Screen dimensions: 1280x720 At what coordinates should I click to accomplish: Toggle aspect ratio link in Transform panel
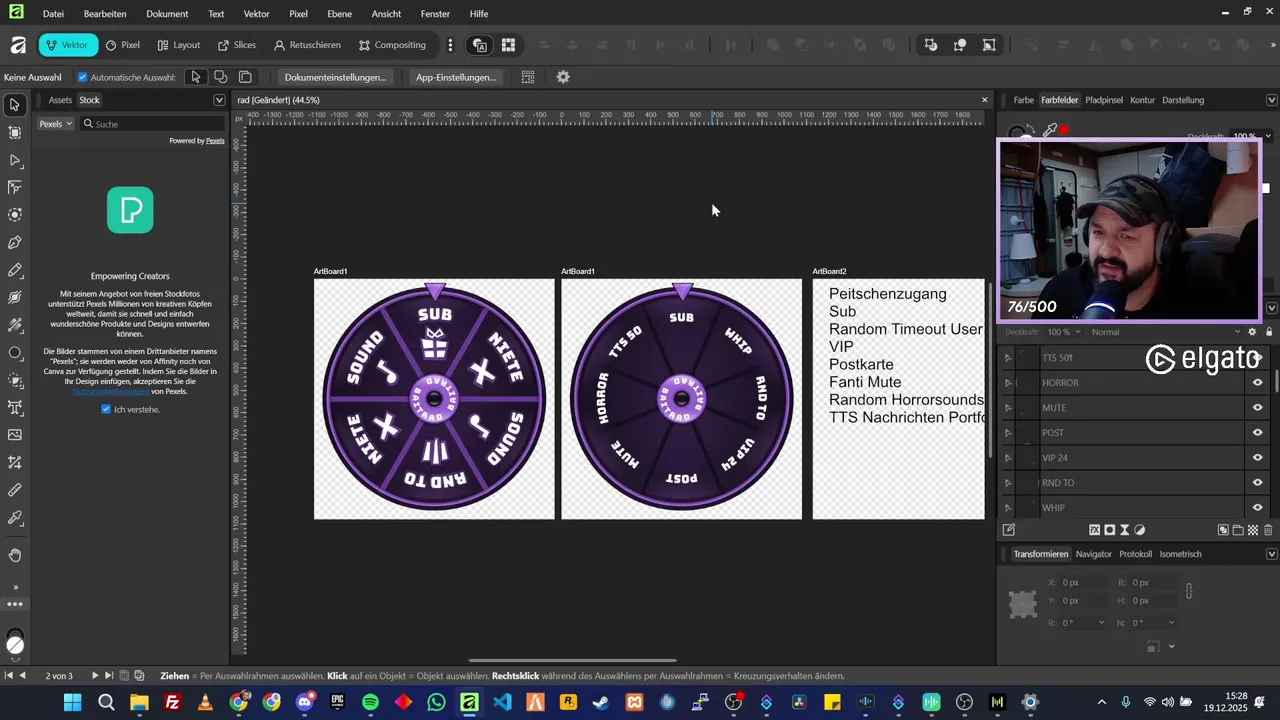click(x=1189, y=591)
